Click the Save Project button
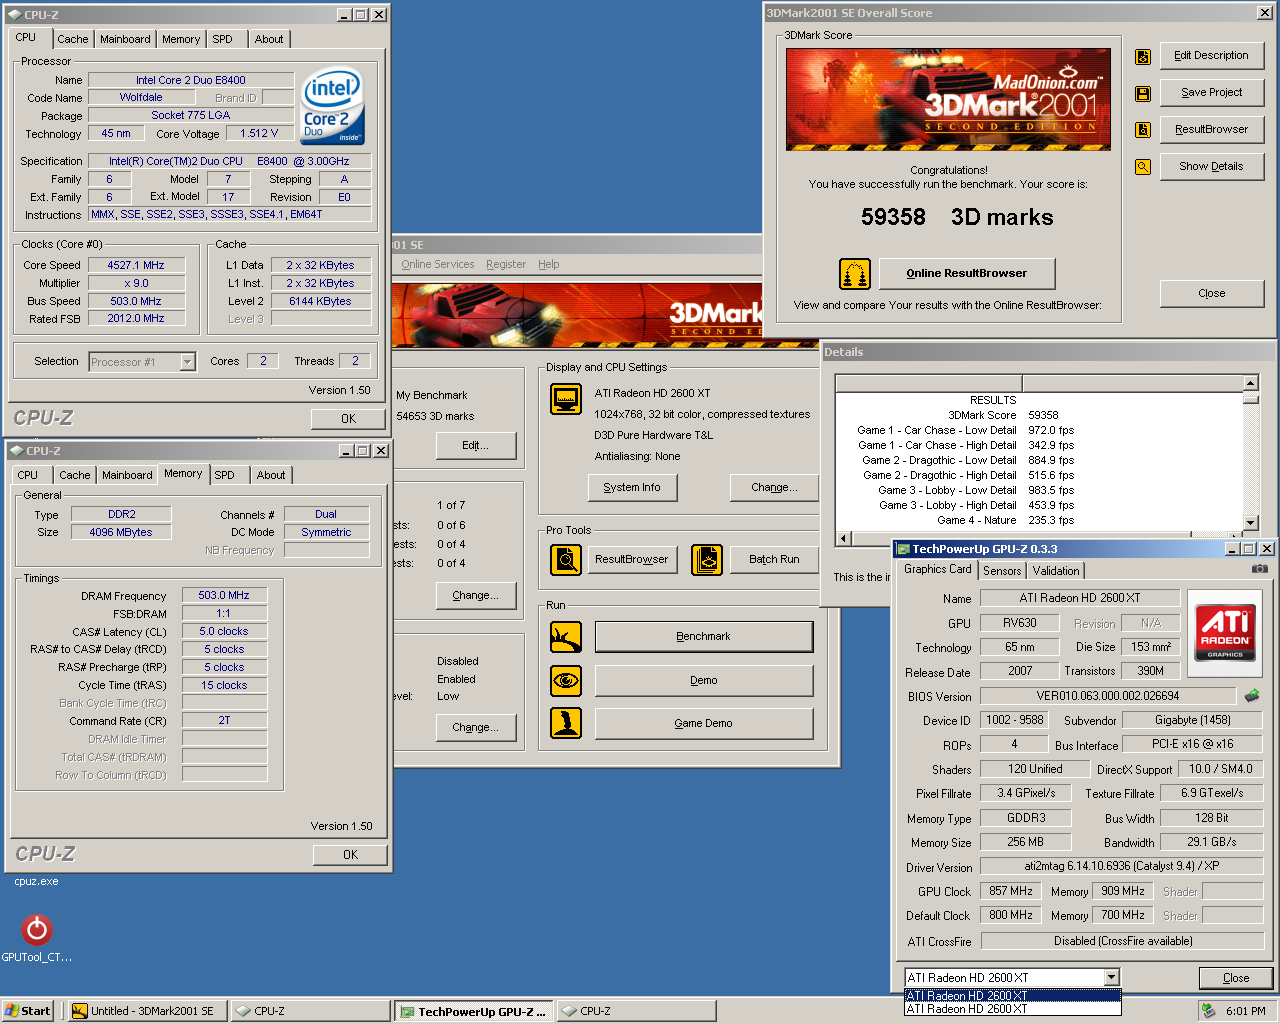1280x1024 pixels. 1211,93
